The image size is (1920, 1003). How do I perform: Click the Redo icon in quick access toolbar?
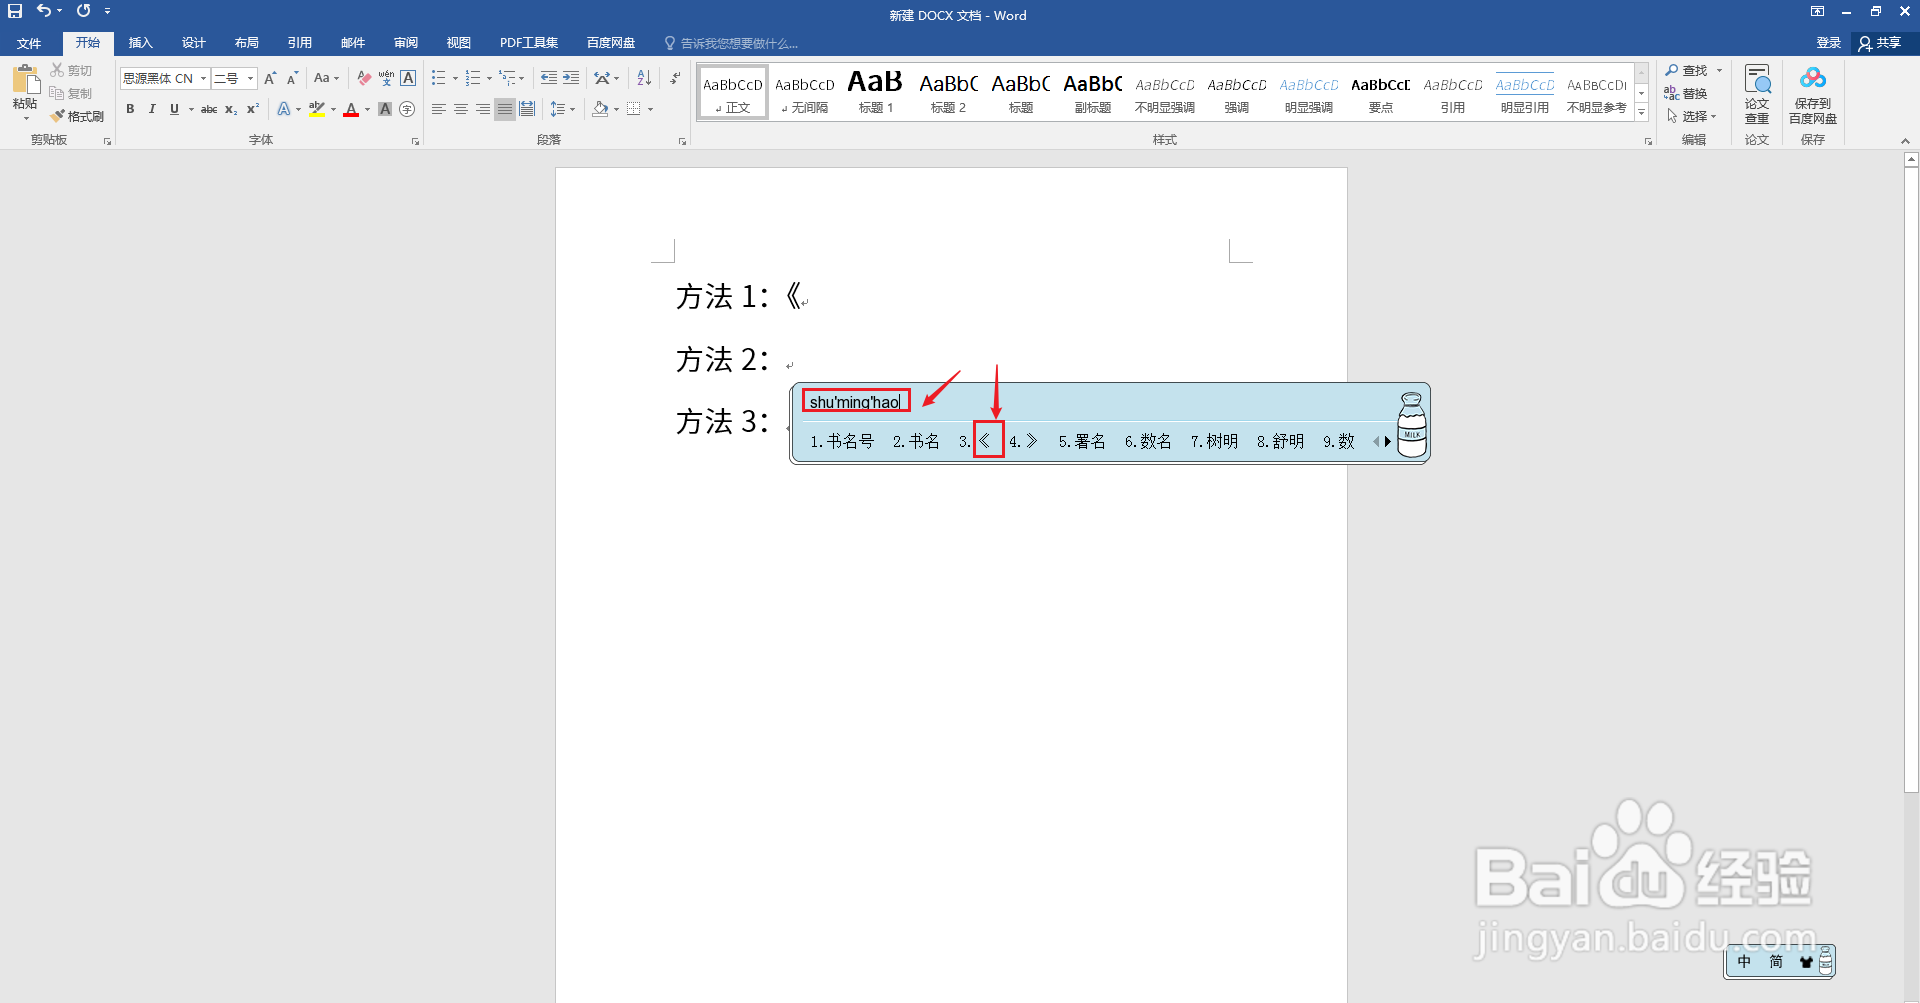click(83, 11)
